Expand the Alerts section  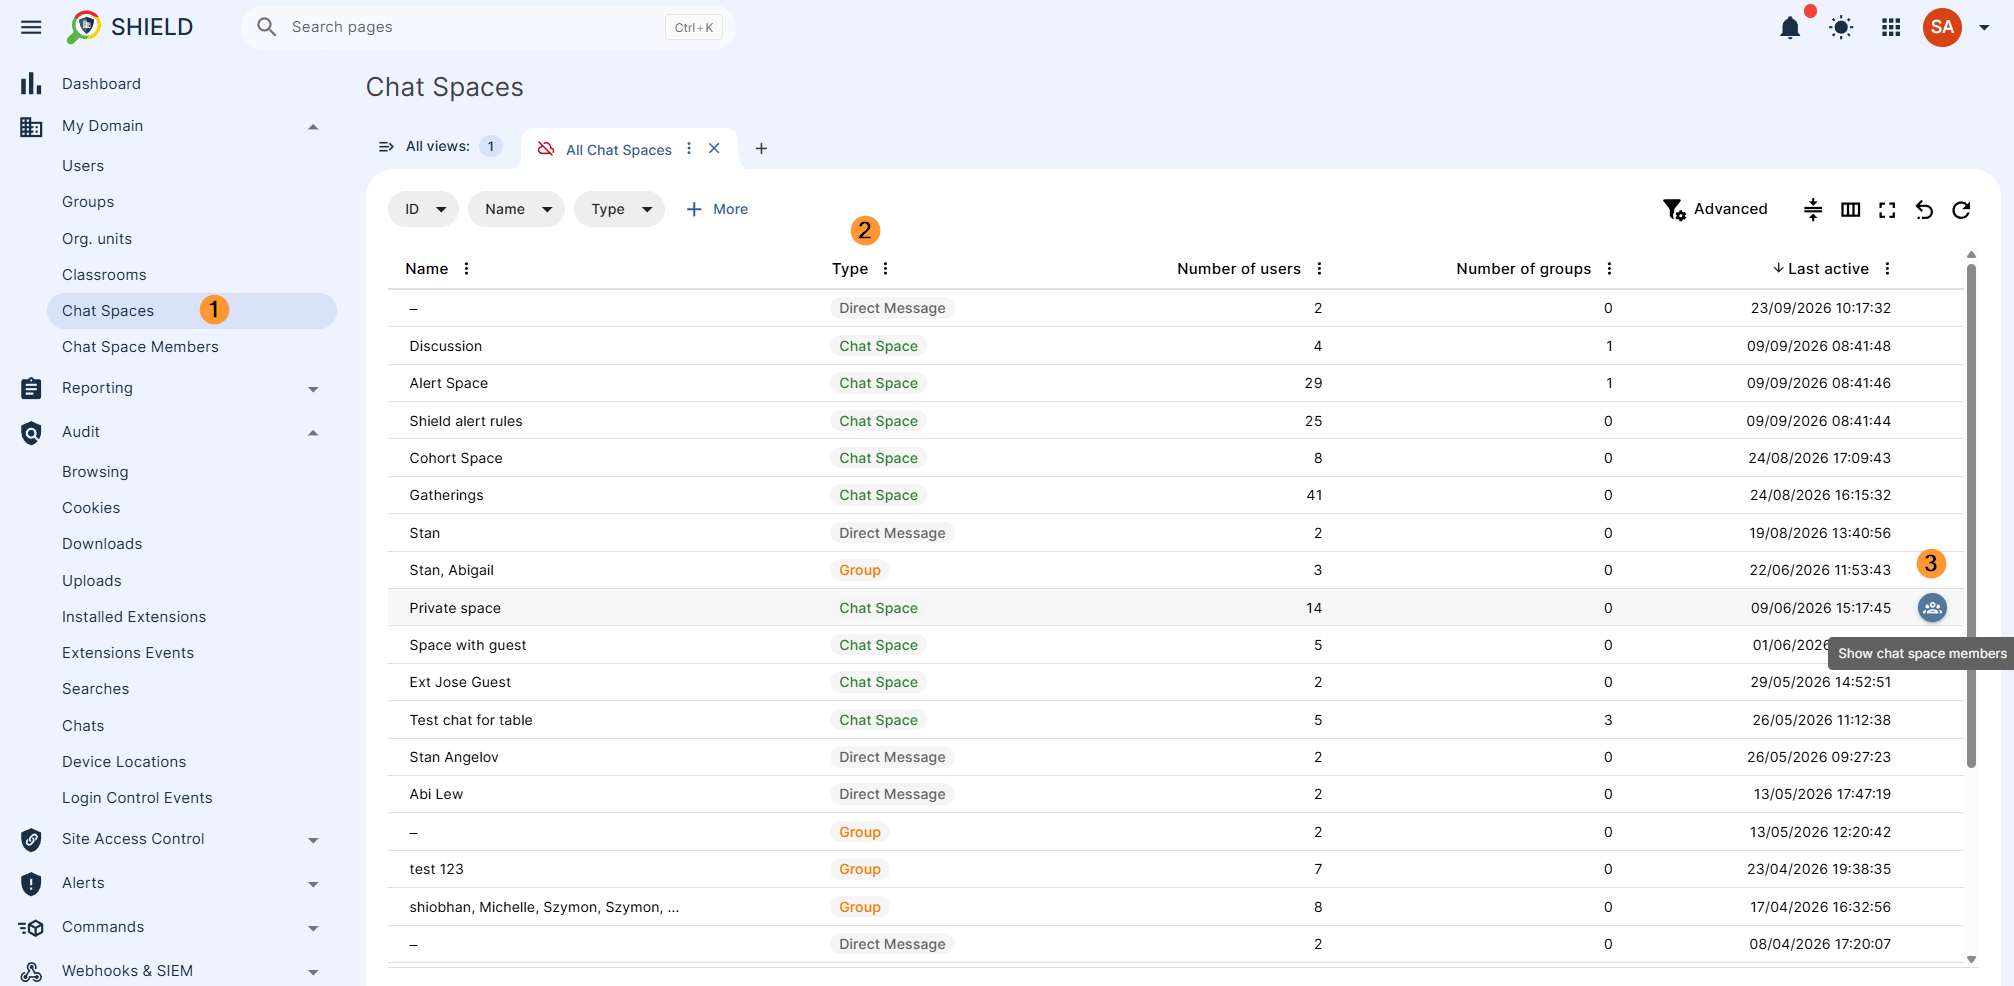point(313,883)
